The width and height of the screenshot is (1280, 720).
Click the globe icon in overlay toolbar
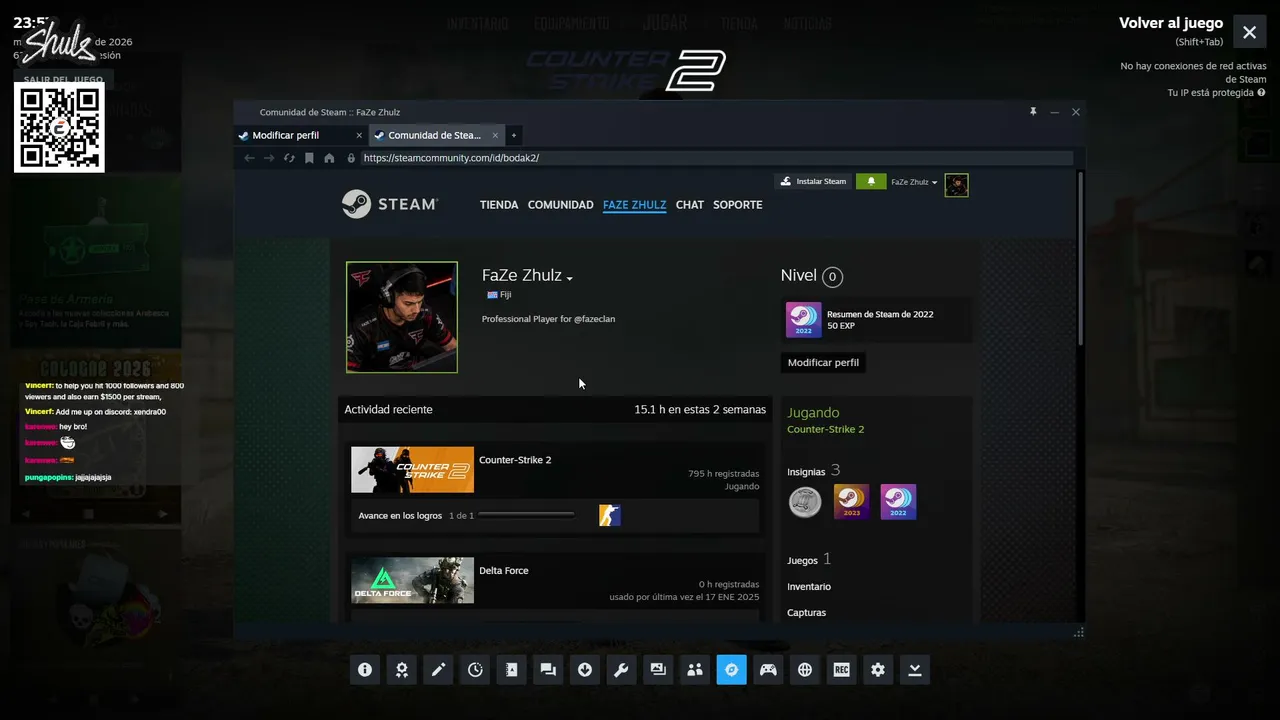(x=805, y=670)
